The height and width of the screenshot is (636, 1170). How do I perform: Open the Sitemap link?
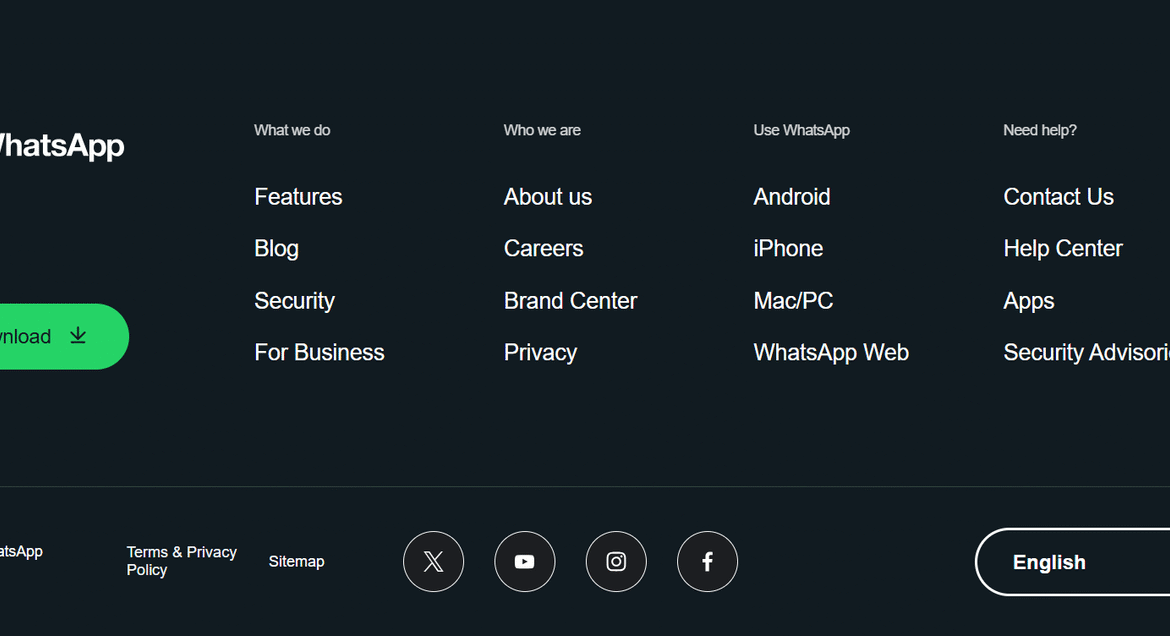296,562
